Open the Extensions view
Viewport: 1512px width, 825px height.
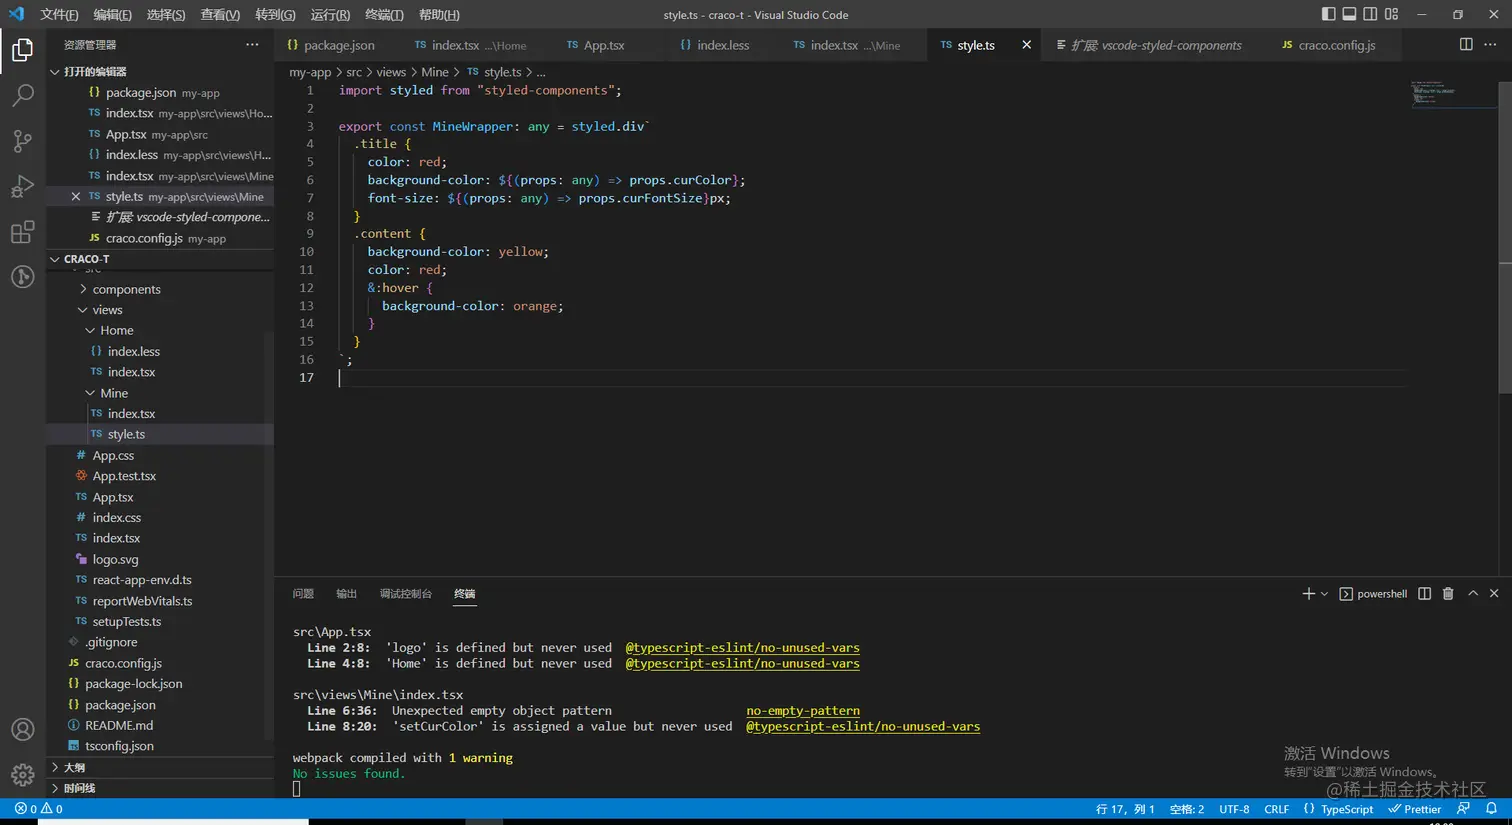22,233
